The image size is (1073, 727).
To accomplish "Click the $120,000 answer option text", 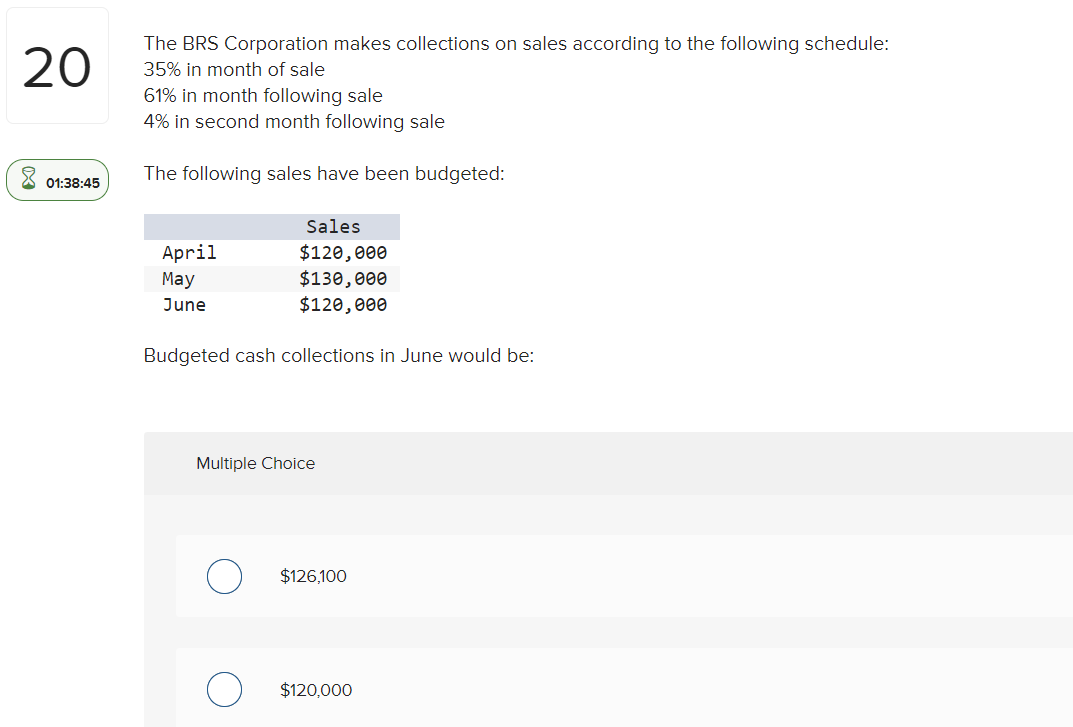I will point(316,689).
